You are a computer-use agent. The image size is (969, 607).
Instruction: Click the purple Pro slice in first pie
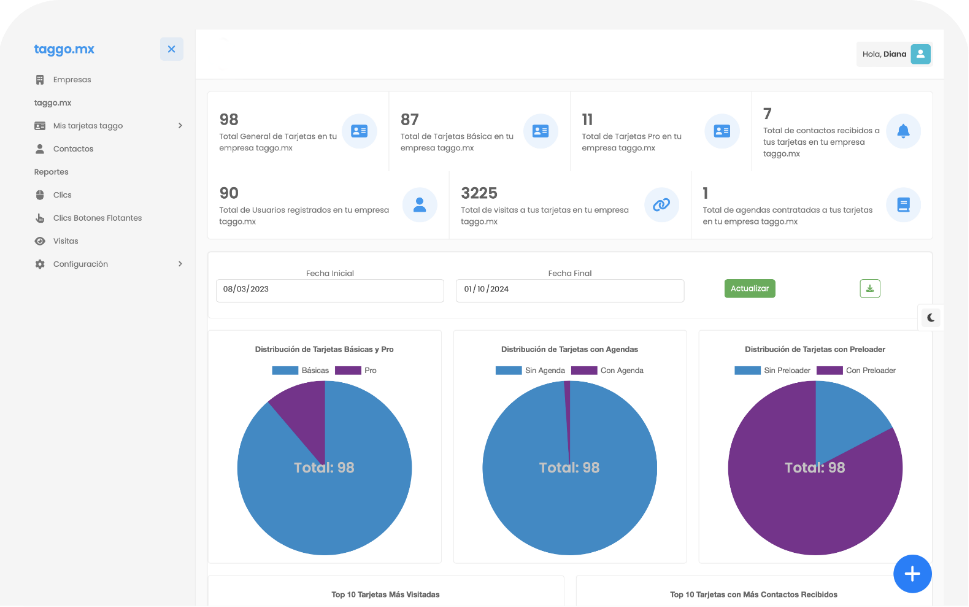tap(305, 411)
